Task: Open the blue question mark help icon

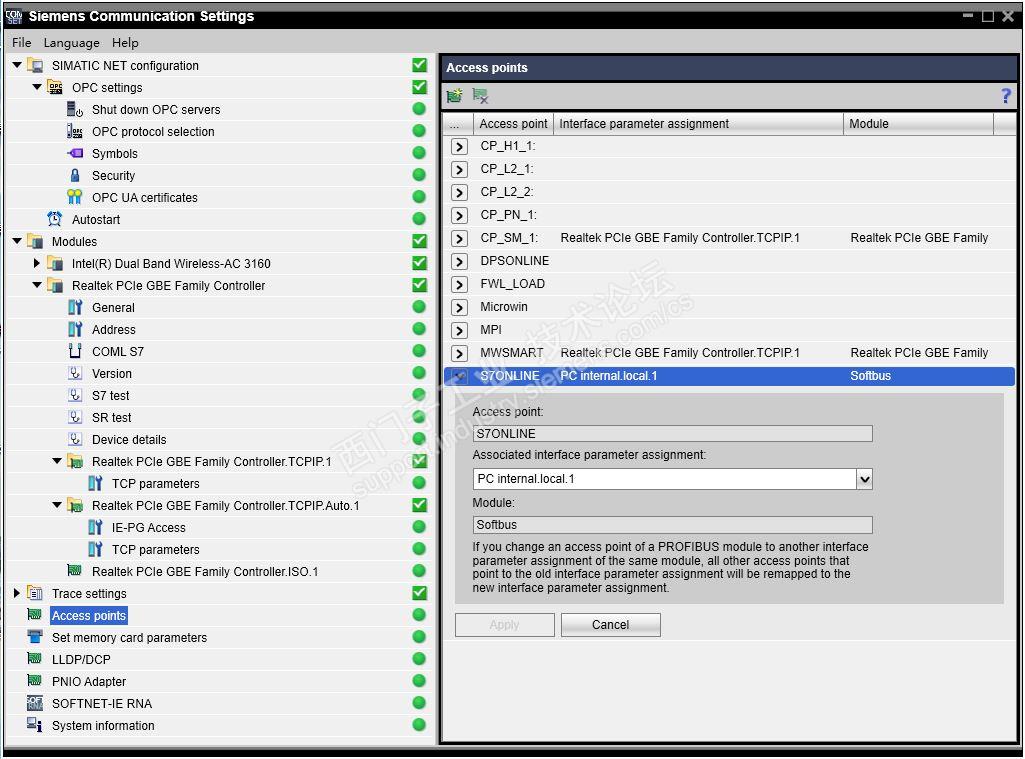Action: pos(1006,96)
